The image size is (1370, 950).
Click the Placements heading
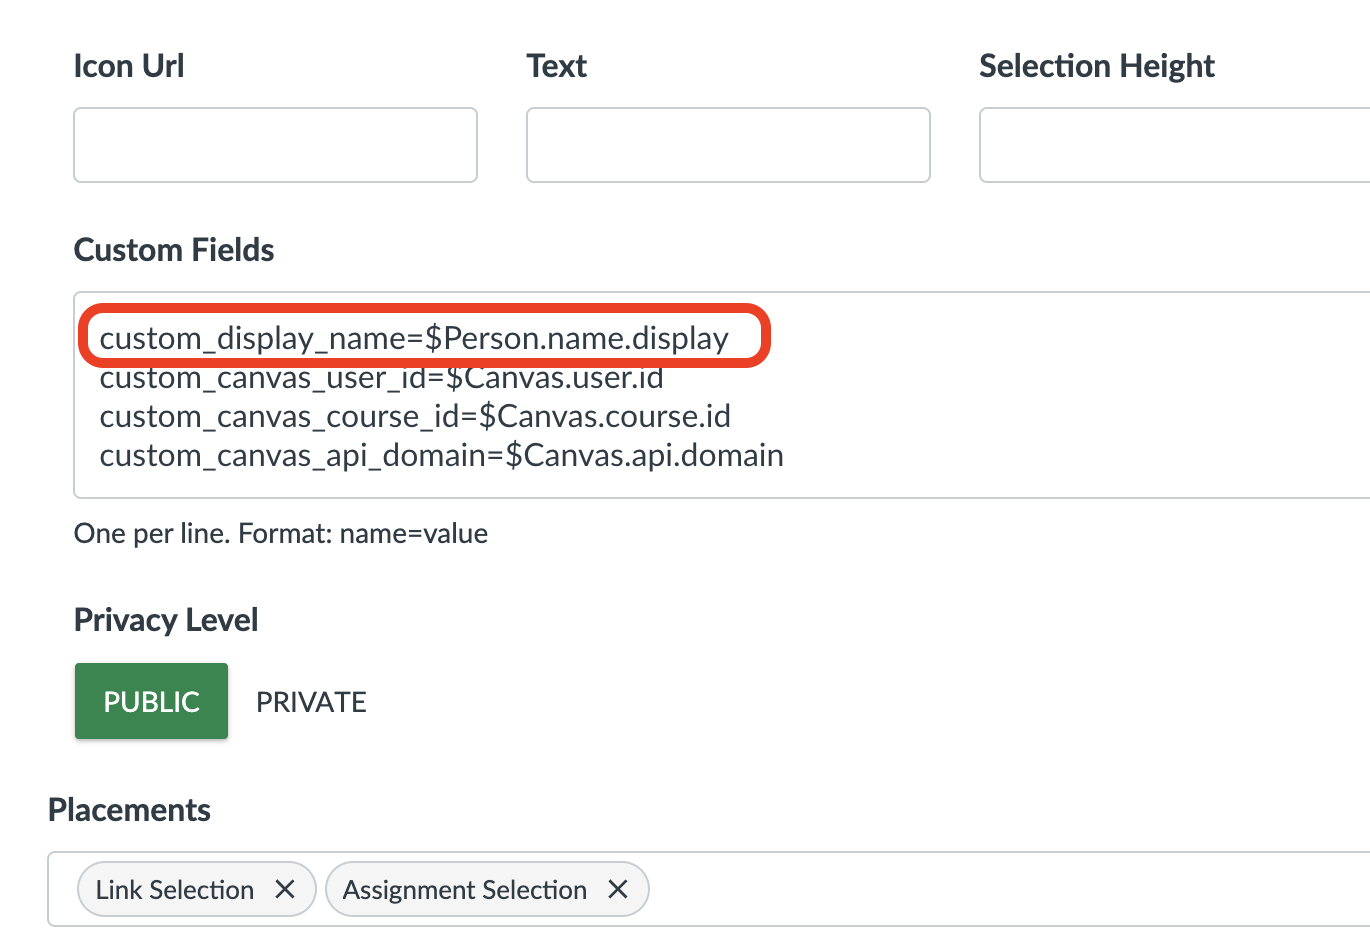[x=129, y=810]
